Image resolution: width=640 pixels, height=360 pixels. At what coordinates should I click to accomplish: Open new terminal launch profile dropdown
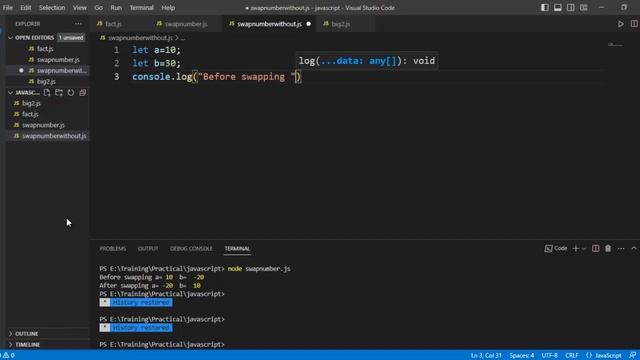(584, 249)
